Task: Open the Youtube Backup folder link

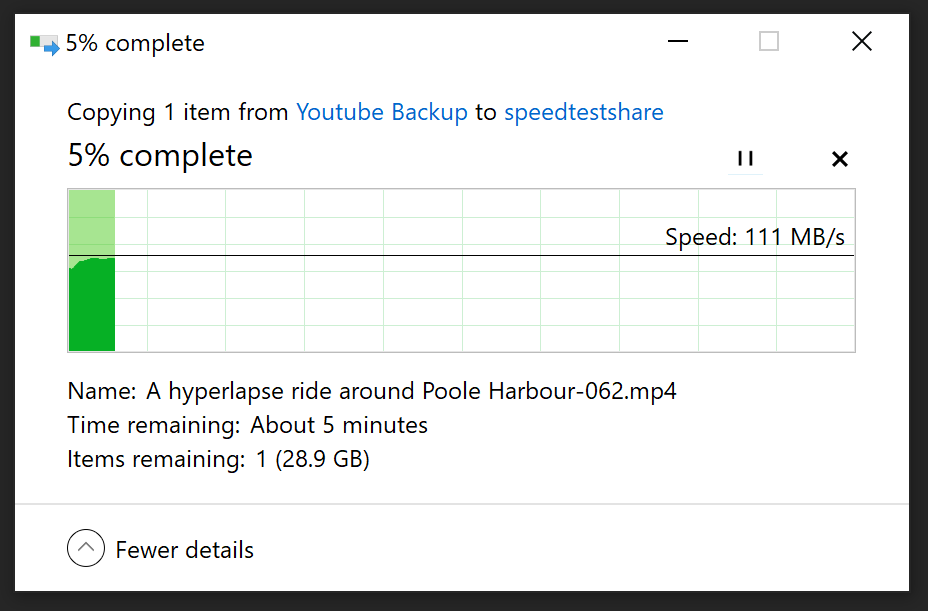Action: pyautogui.click(x=382, y=112)
